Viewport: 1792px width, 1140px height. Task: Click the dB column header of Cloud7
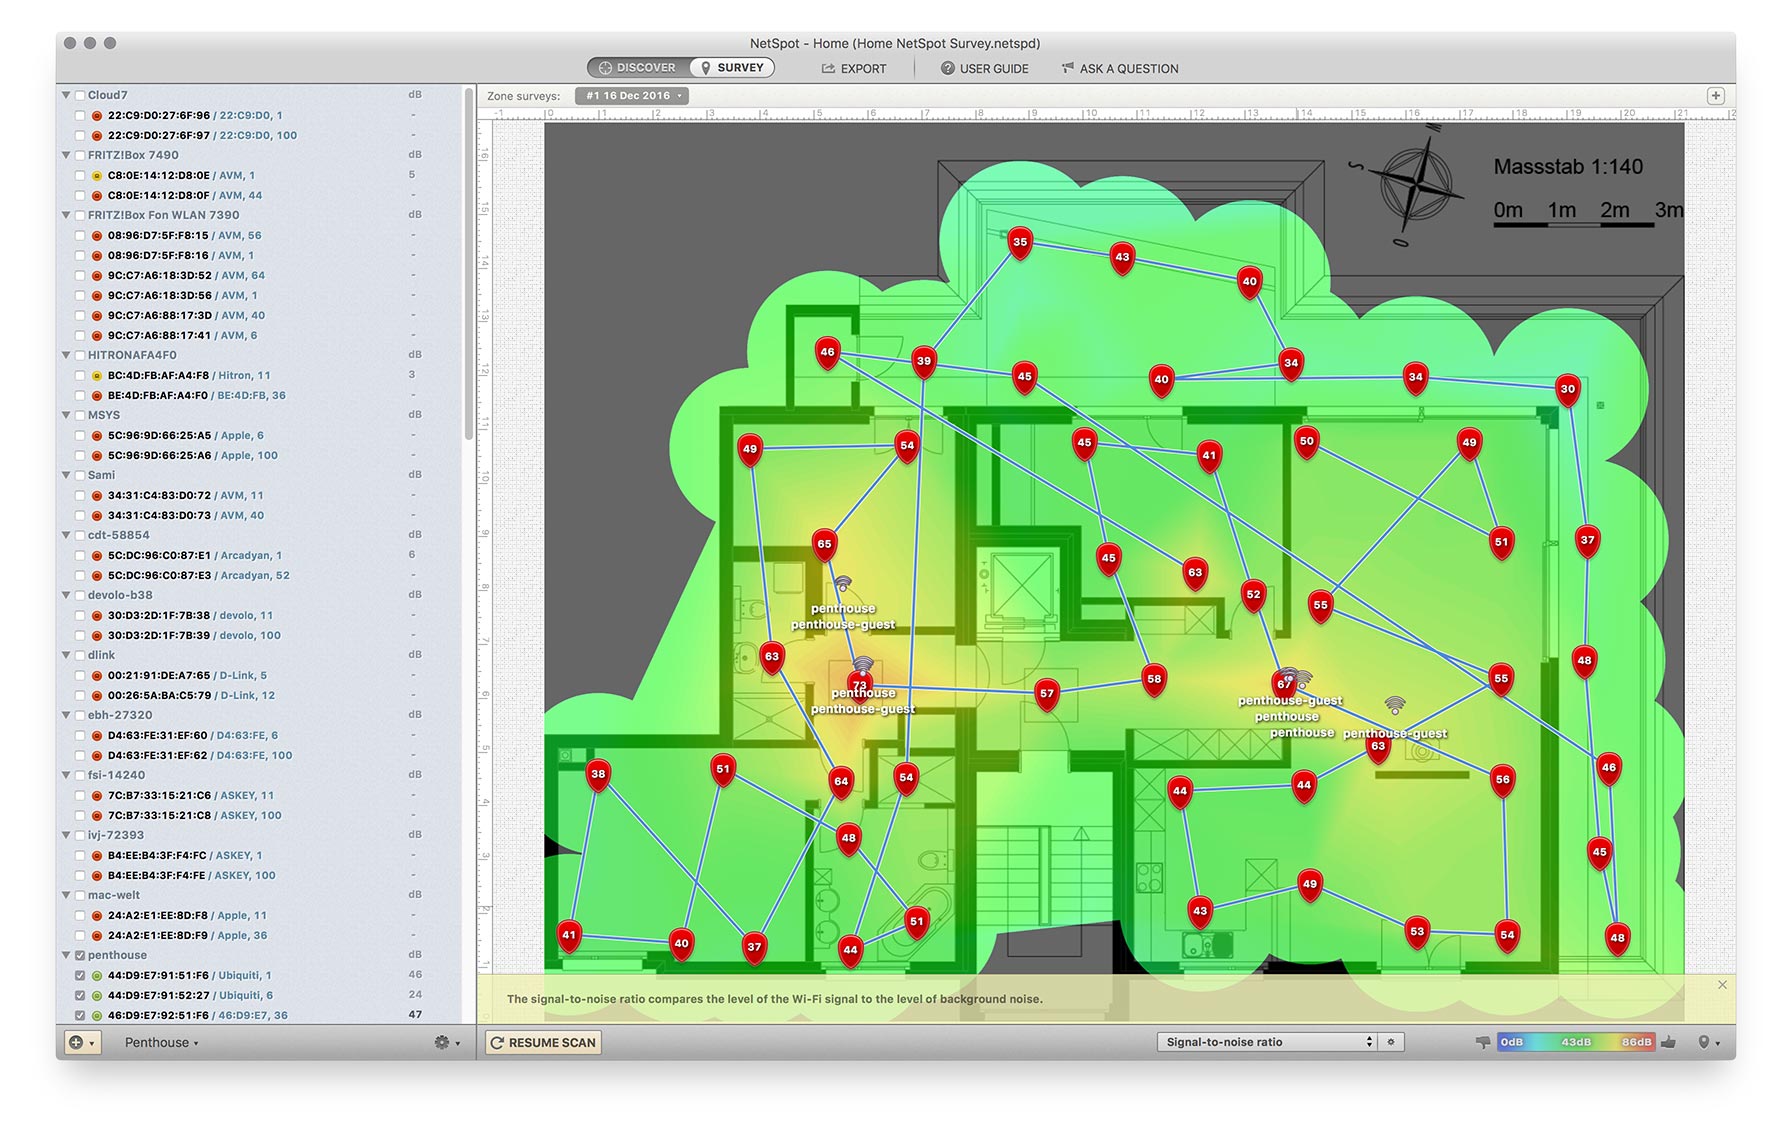coord(414,95)
